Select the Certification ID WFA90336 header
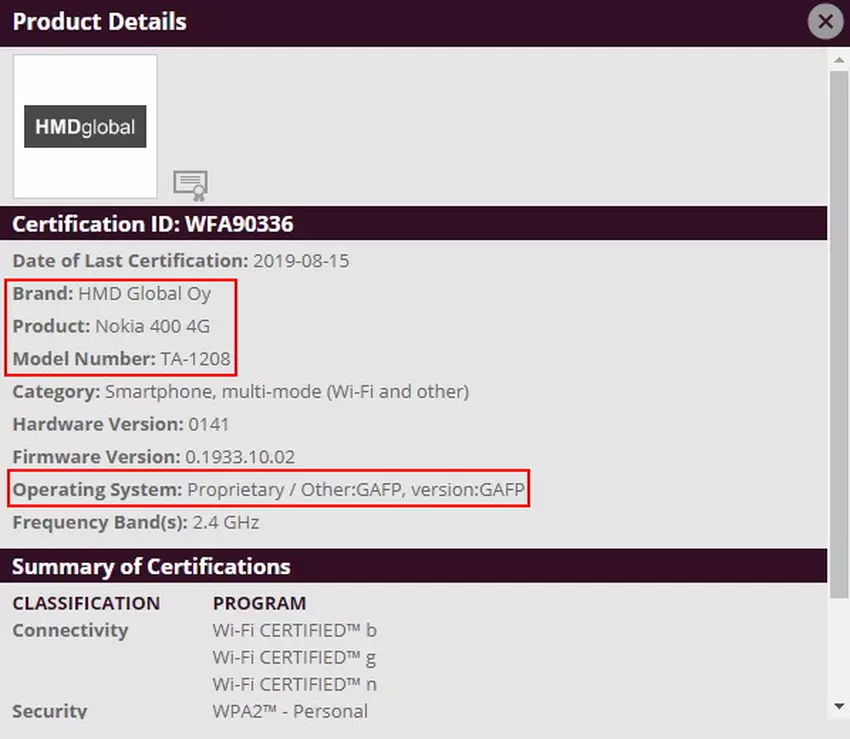This screenshot has width=850, height=739. (152, 224)
